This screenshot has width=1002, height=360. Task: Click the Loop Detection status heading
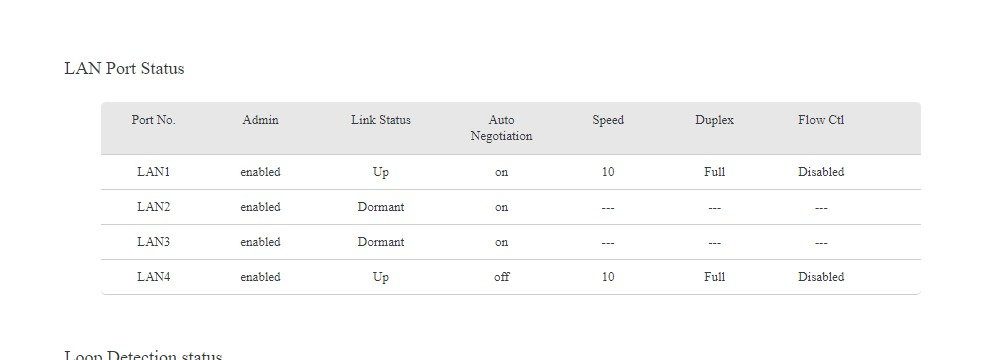[143, 356]
